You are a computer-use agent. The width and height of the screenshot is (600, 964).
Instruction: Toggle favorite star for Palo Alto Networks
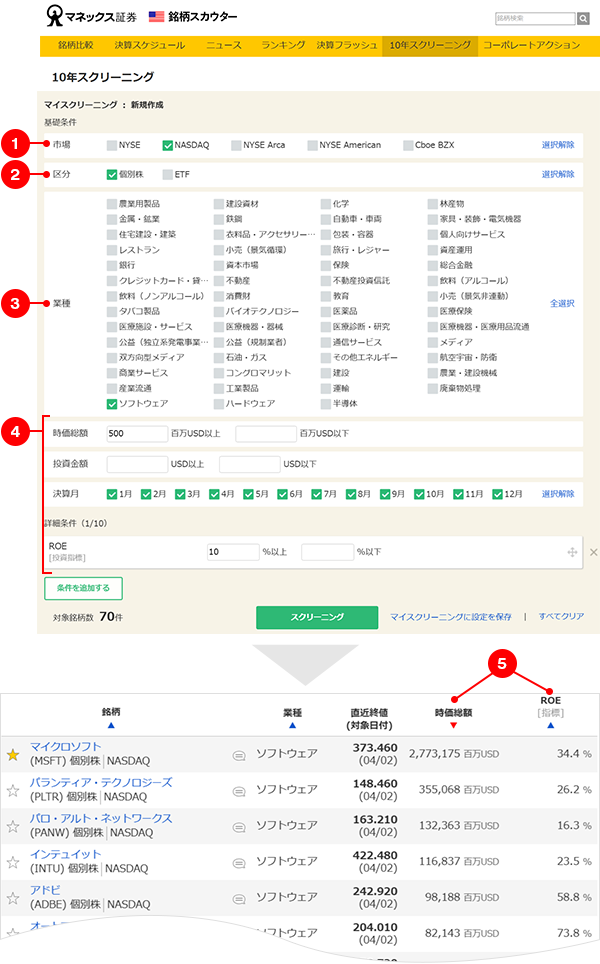coord(13,826)
